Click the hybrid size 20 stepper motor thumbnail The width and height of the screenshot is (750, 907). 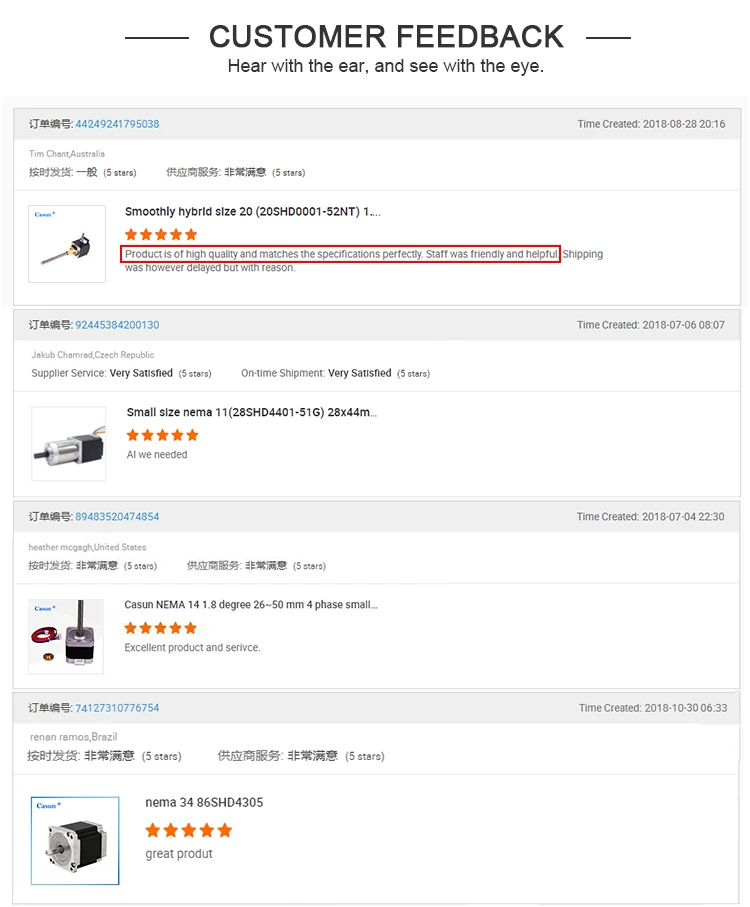67,244
